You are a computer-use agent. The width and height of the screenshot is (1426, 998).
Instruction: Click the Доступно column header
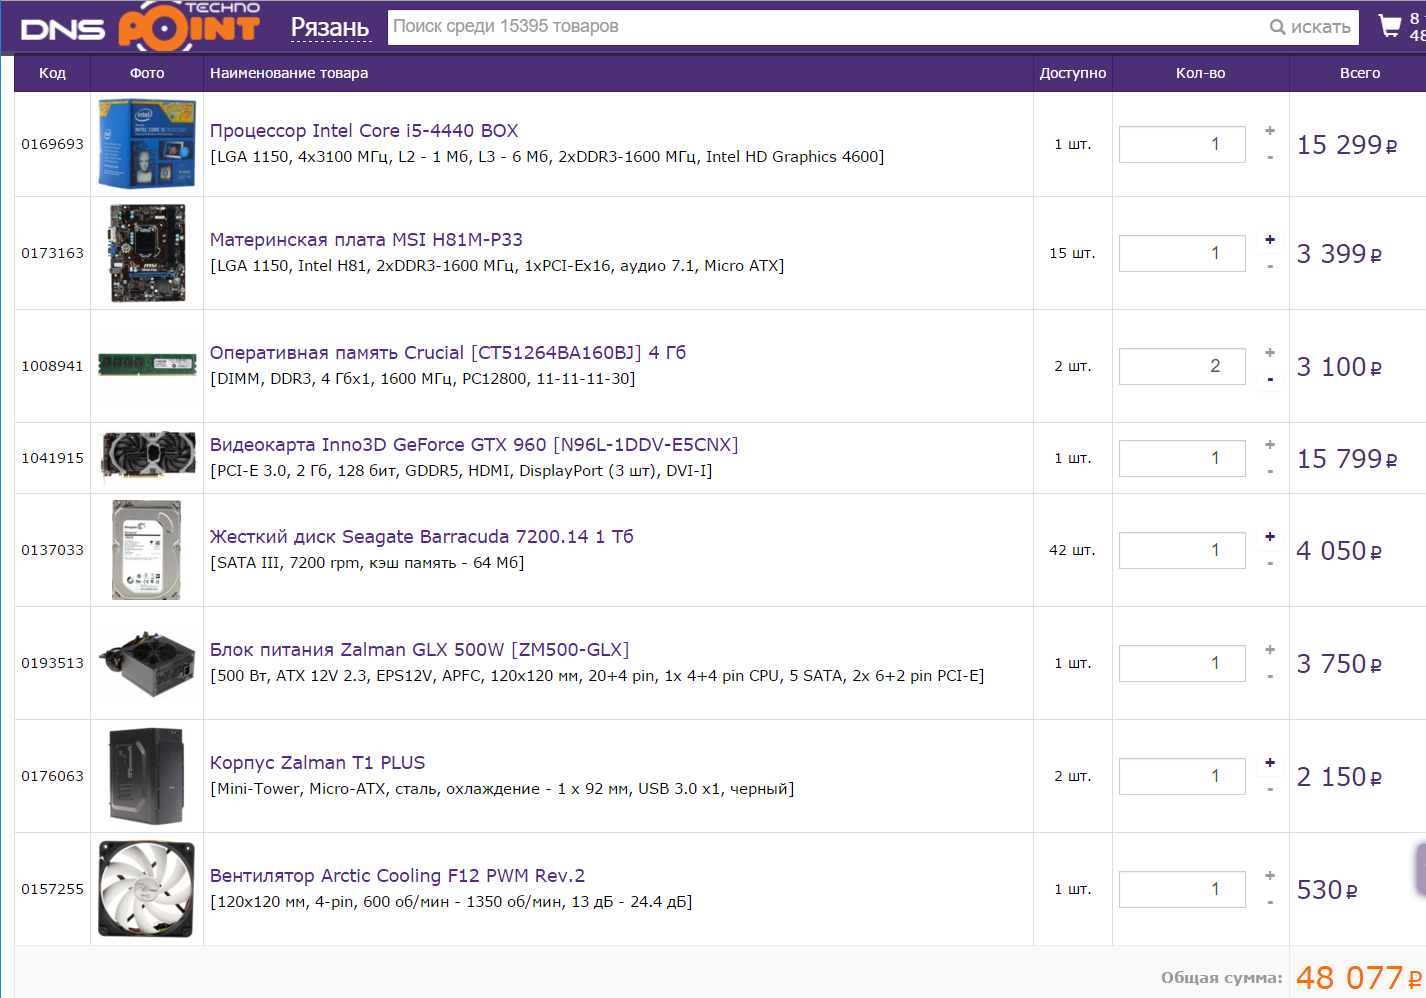point(1073,73)
